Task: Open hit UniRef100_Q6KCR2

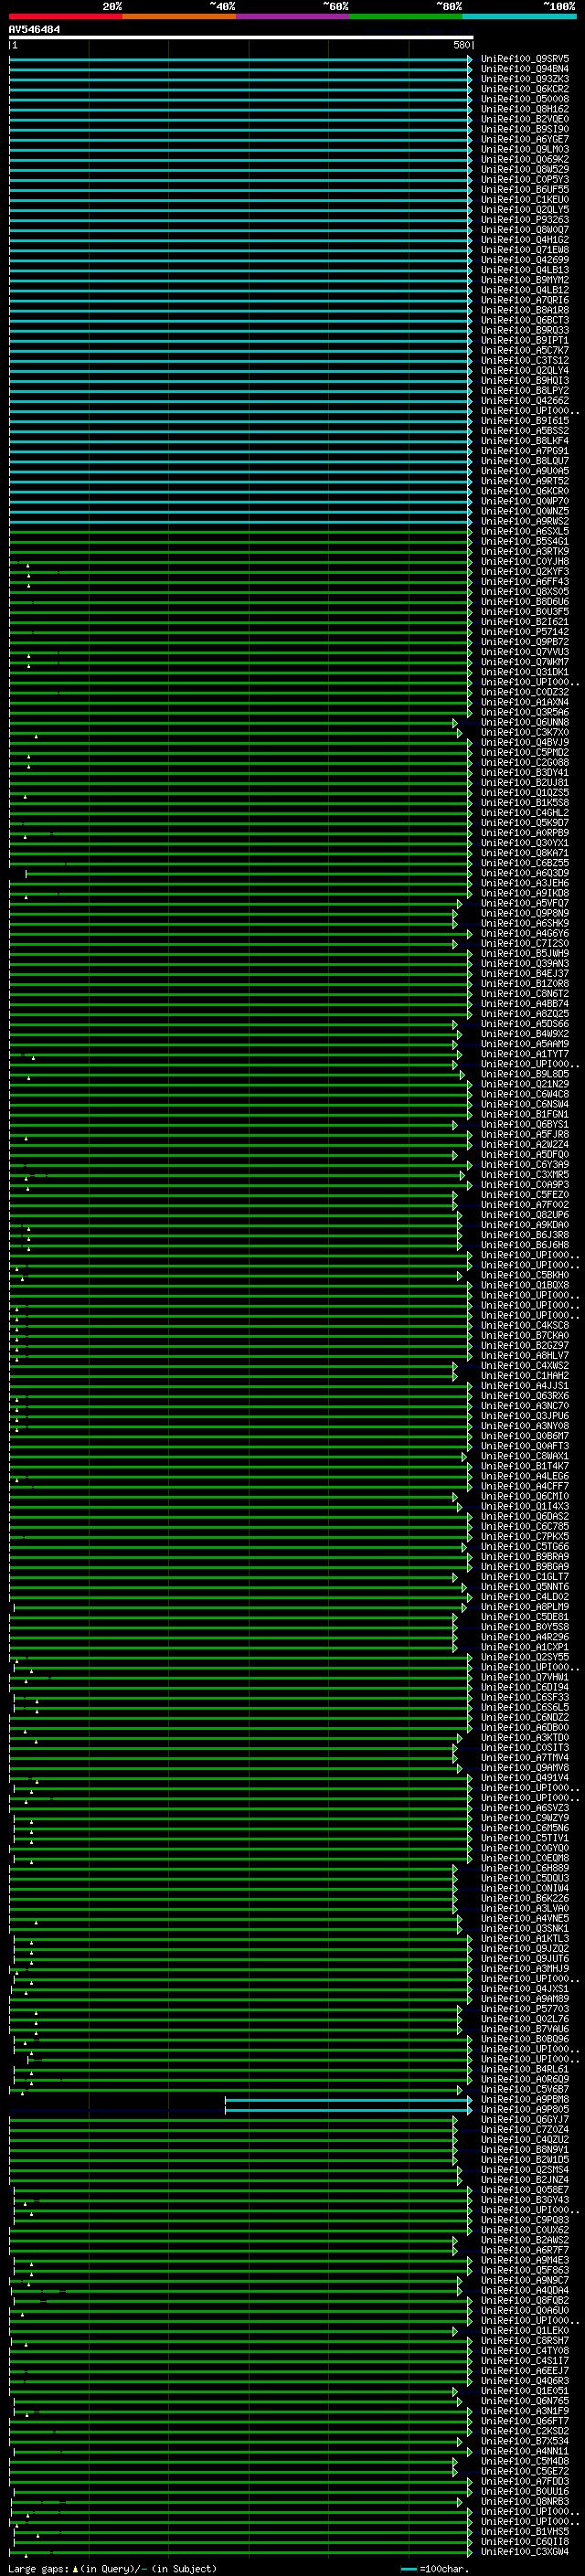Action: (525, 89)
